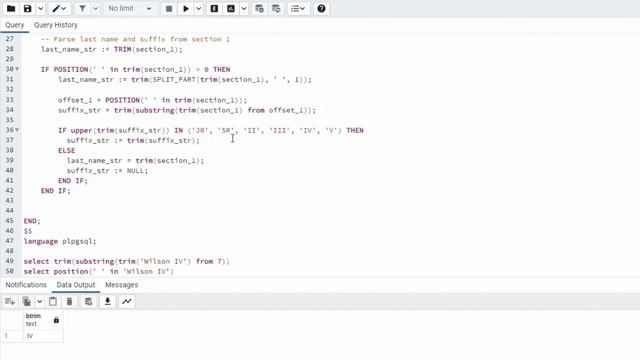Select result row number 1
640x360 pixels.
11,336
